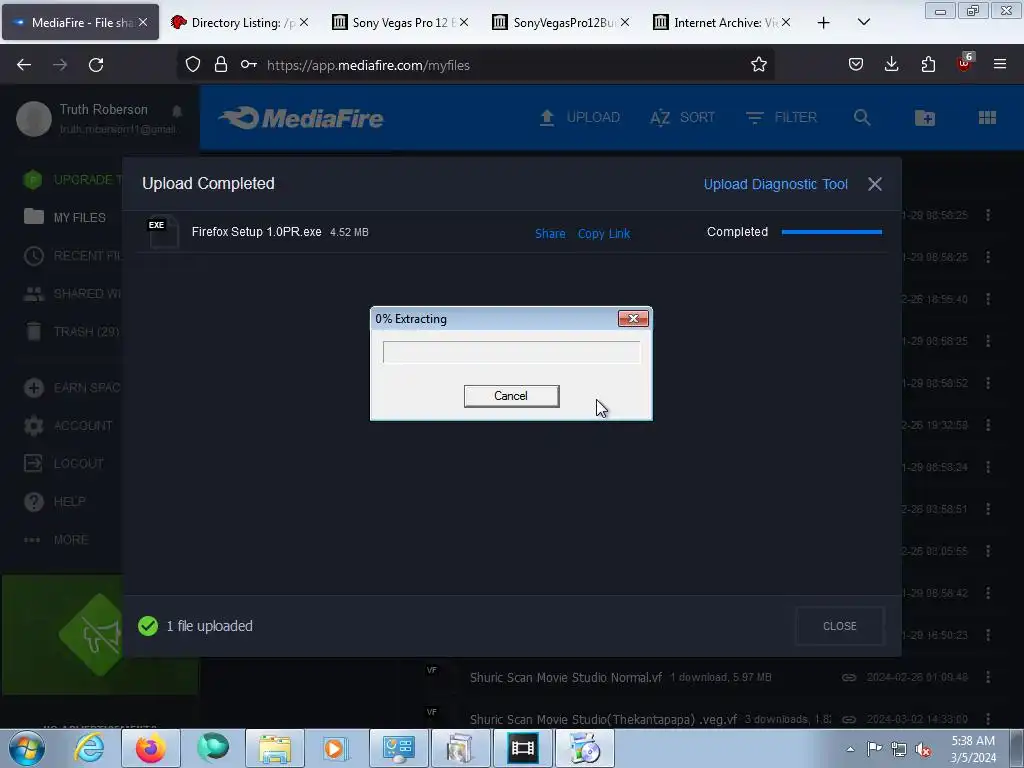Click the CLOSE button in the upload panel
1024x768 pixels.
[839, 626]
